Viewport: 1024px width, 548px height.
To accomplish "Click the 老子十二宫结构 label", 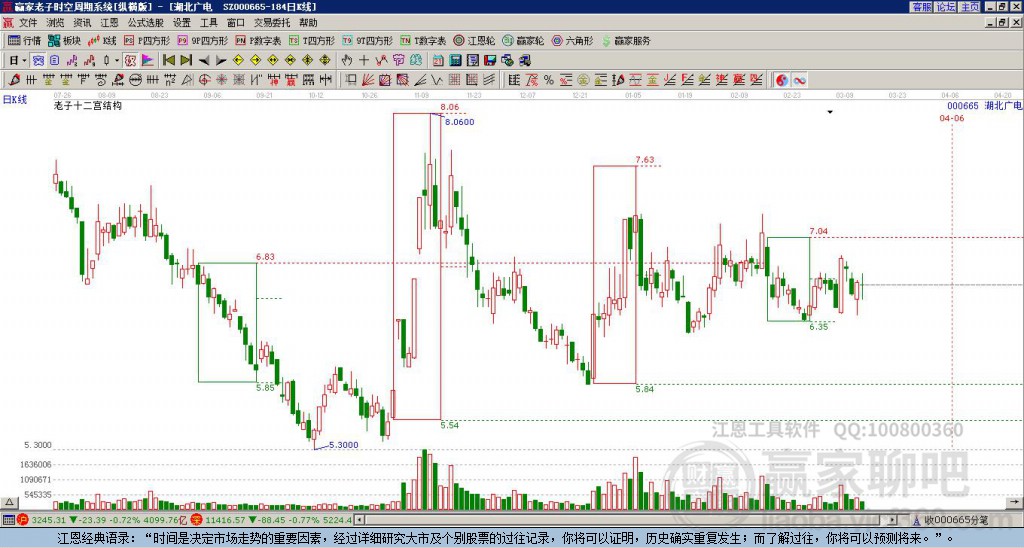I will pos(88,105).
